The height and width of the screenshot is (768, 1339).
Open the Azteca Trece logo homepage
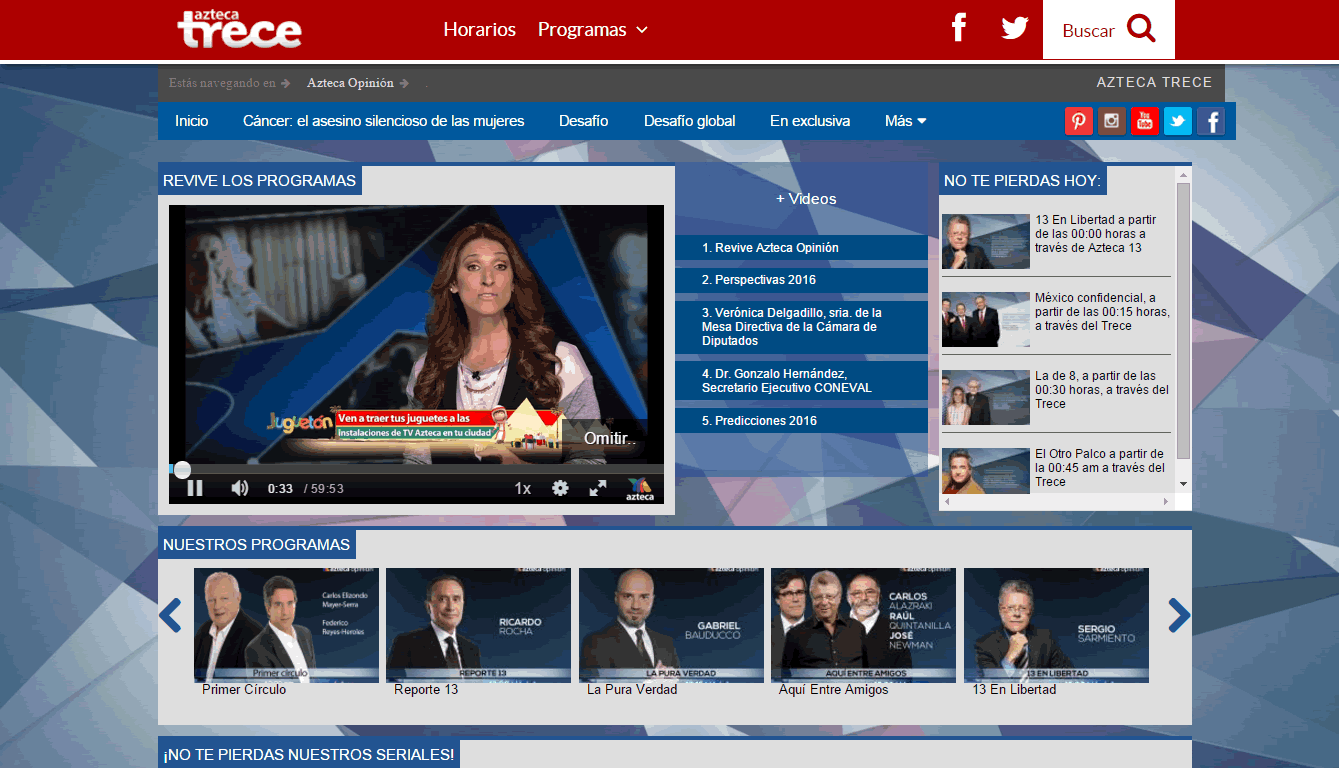point(239,29)
